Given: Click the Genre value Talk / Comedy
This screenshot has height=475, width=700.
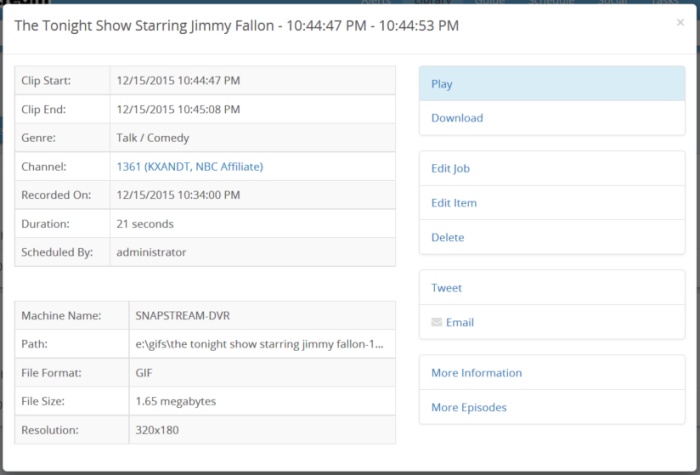Looking at the screenshot, I should (153, 138).
